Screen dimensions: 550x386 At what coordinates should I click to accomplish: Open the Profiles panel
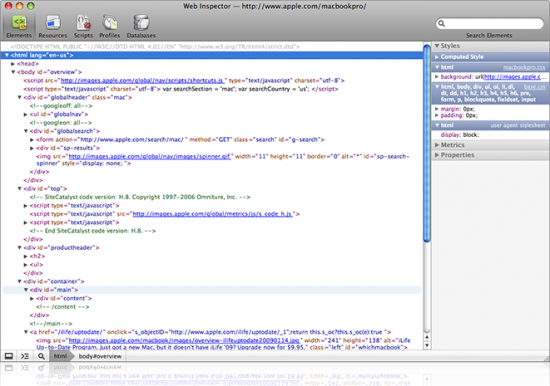109,26
